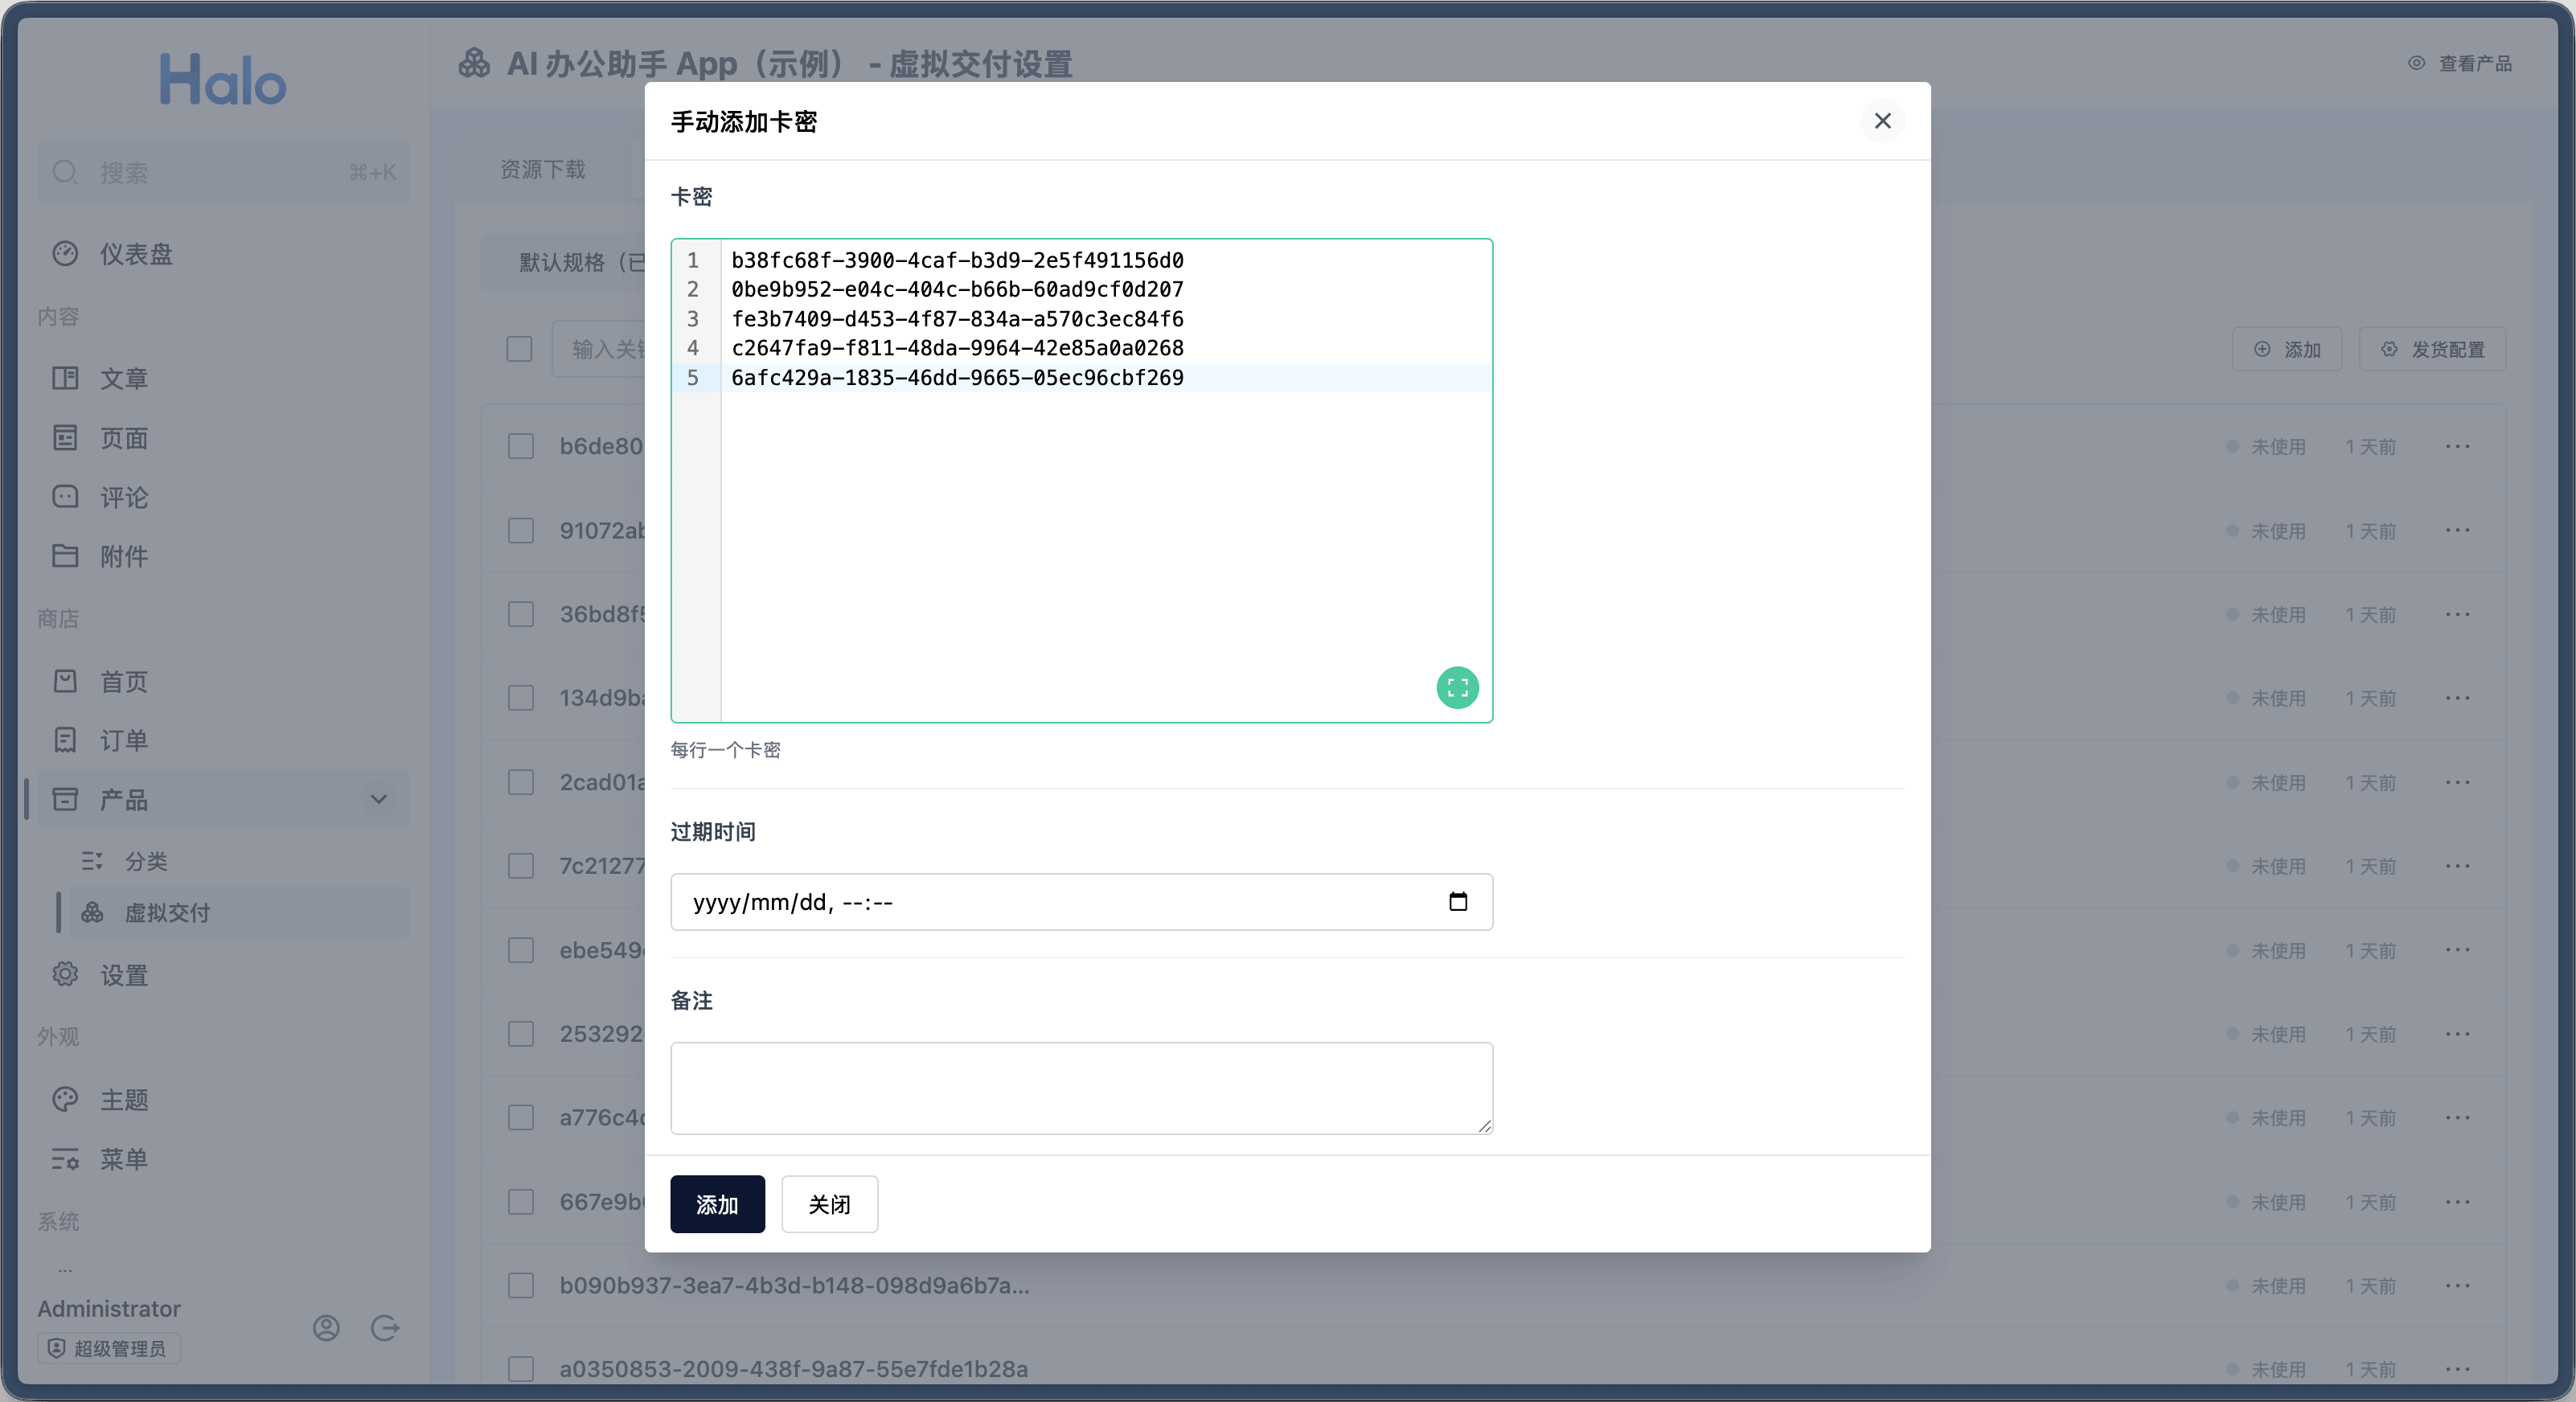This screenshot has width=2576, height=1402.
Task: Open user profile icon at sidebar bottom
Action: pyautogui.click(x=326, y=1327)
